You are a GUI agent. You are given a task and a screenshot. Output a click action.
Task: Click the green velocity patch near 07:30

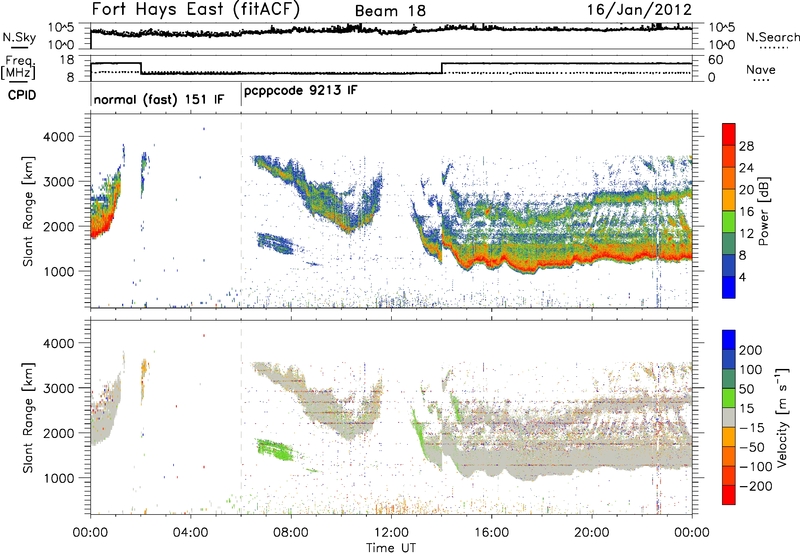(276, 450)
